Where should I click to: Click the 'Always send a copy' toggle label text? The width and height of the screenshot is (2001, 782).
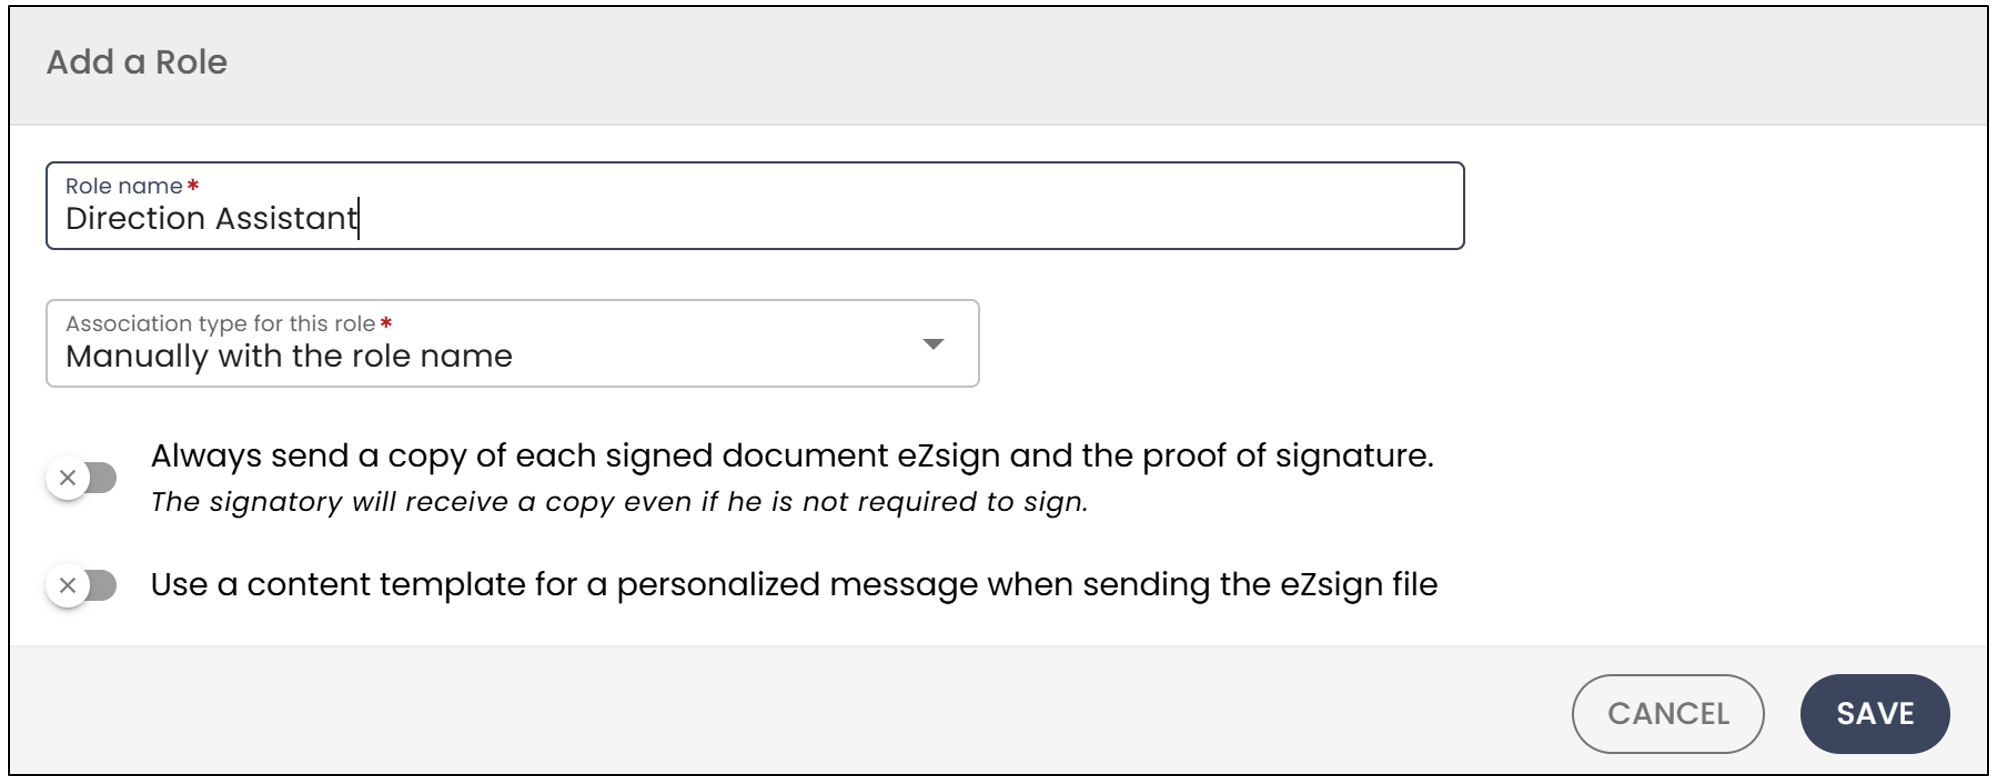point(792,456)
